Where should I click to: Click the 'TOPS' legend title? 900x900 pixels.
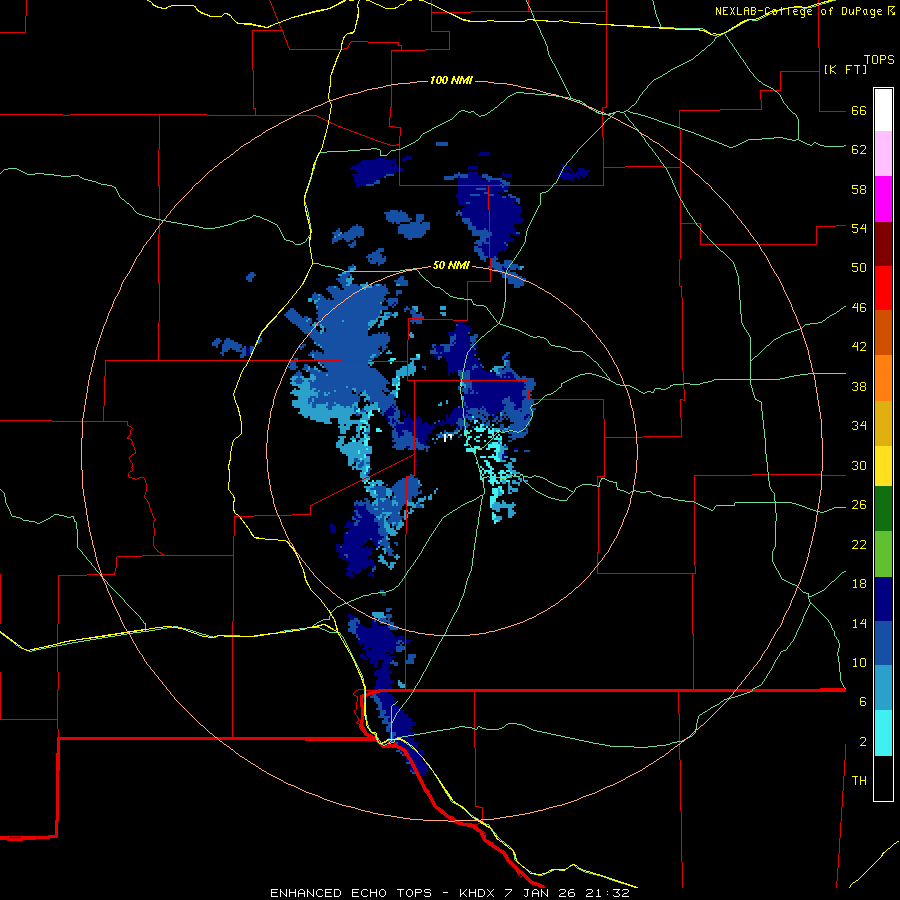coord(879,60)
